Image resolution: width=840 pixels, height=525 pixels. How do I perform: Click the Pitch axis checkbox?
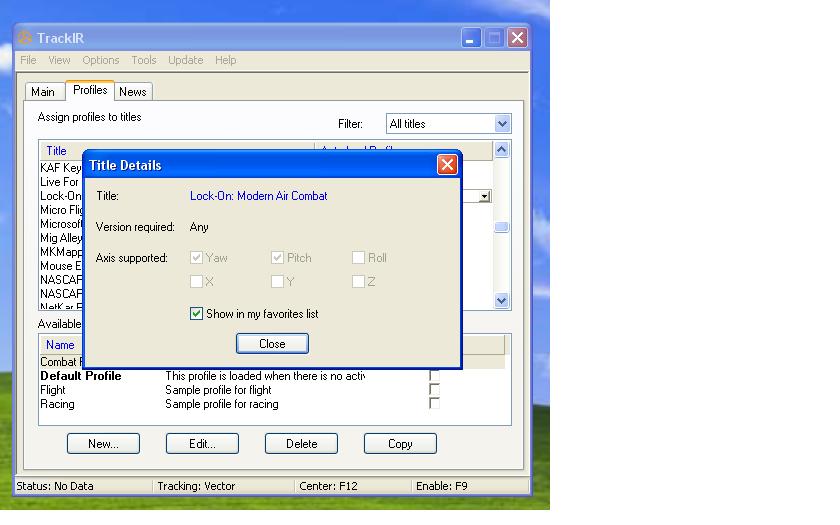click(277, 258)
